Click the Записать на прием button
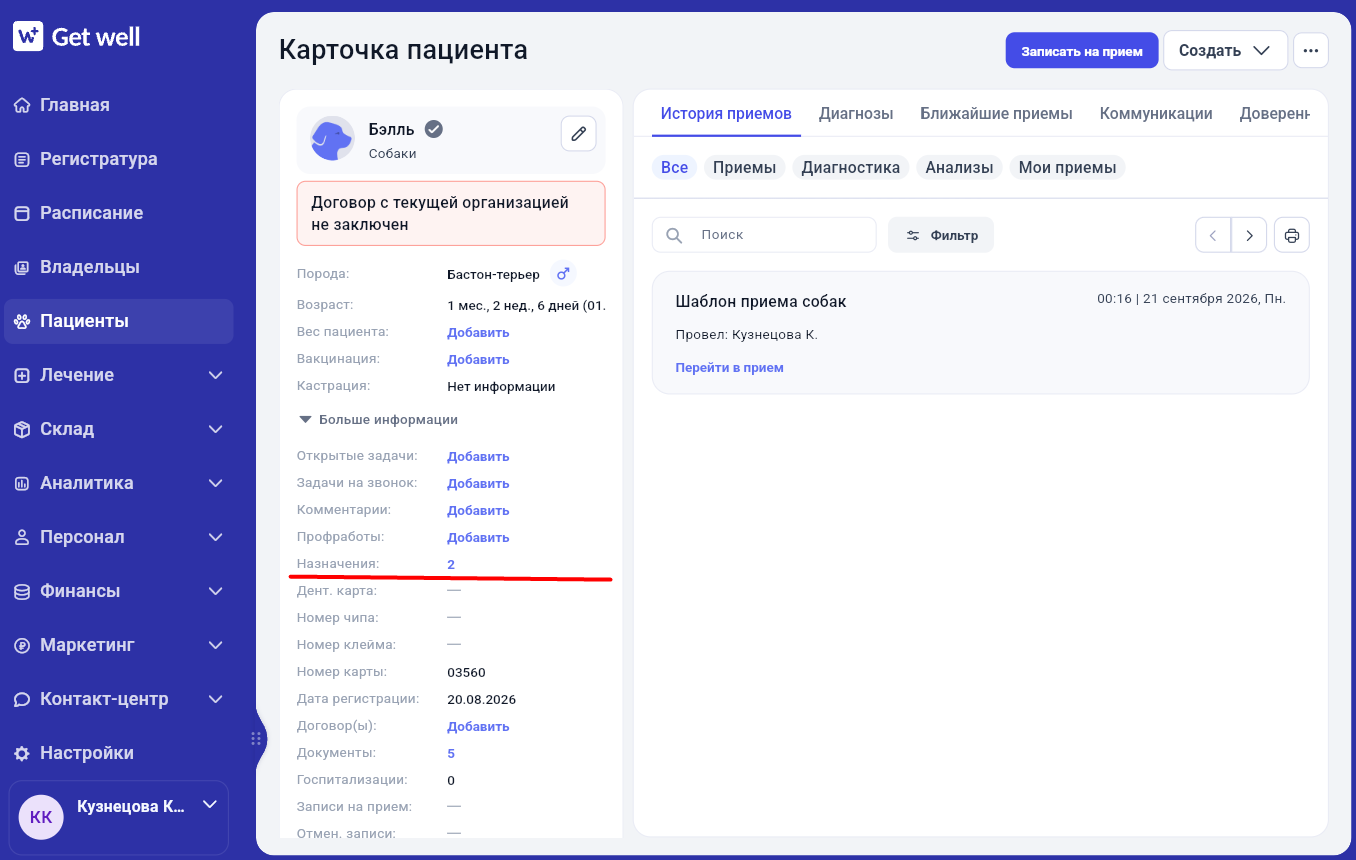This screenshot has width=1356, height=860. pyautogui.click(x=1082, y=51)
